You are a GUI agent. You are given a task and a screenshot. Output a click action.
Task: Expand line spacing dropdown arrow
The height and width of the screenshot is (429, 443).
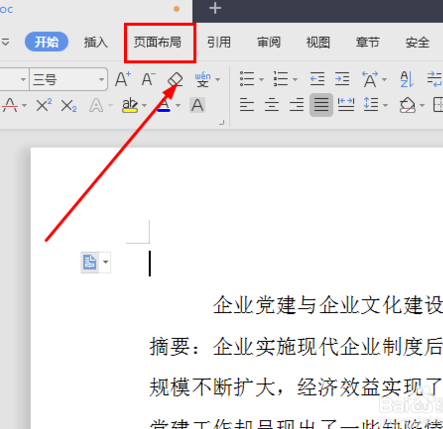tap(386, 106)
